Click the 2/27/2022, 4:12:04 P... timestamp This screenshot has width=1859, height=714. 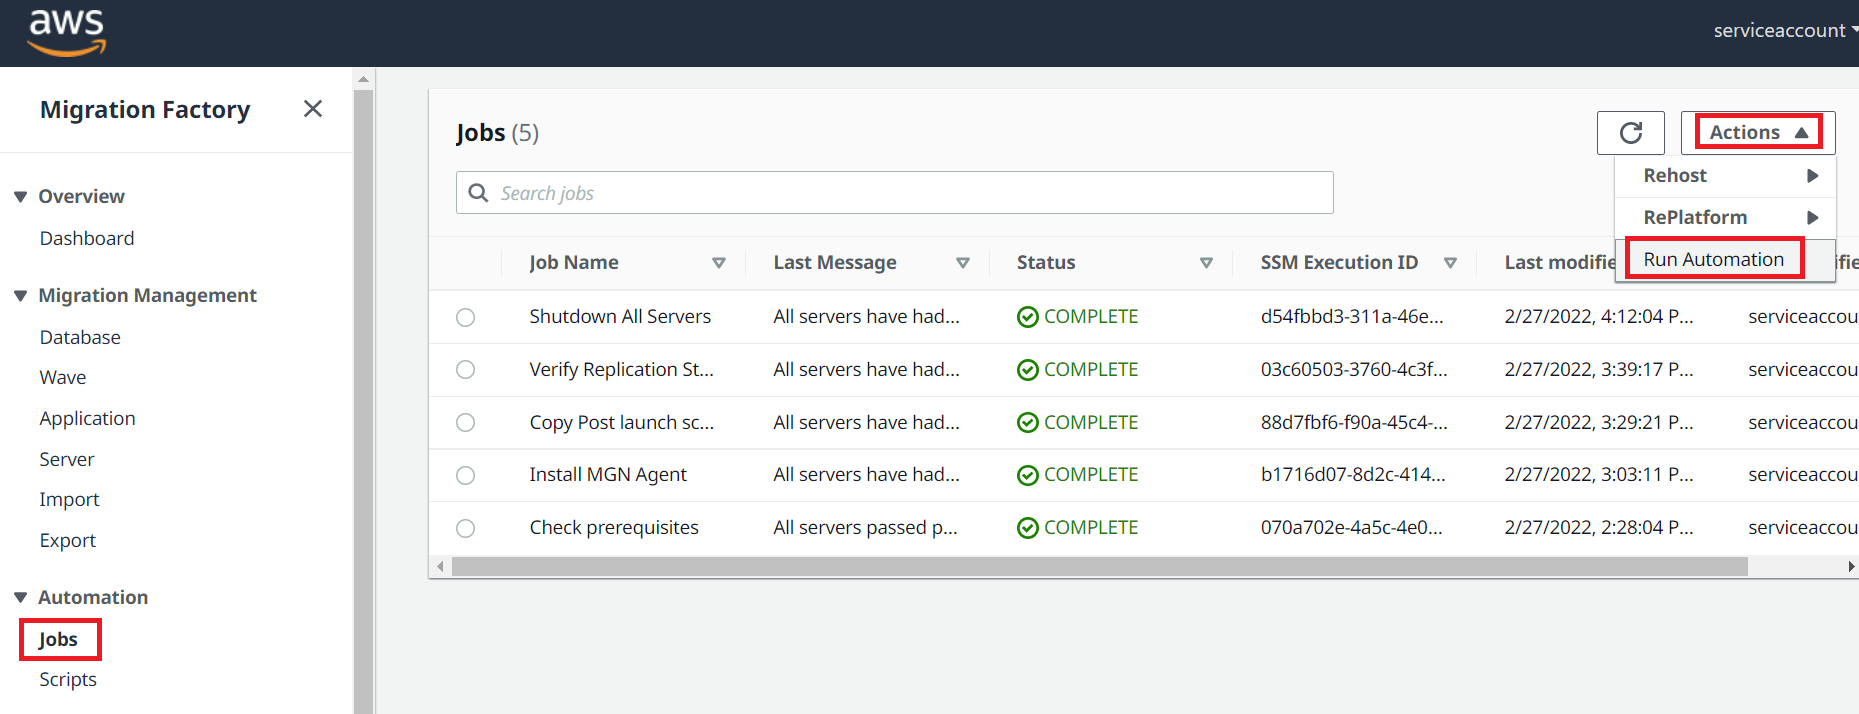click(1598, 316)
